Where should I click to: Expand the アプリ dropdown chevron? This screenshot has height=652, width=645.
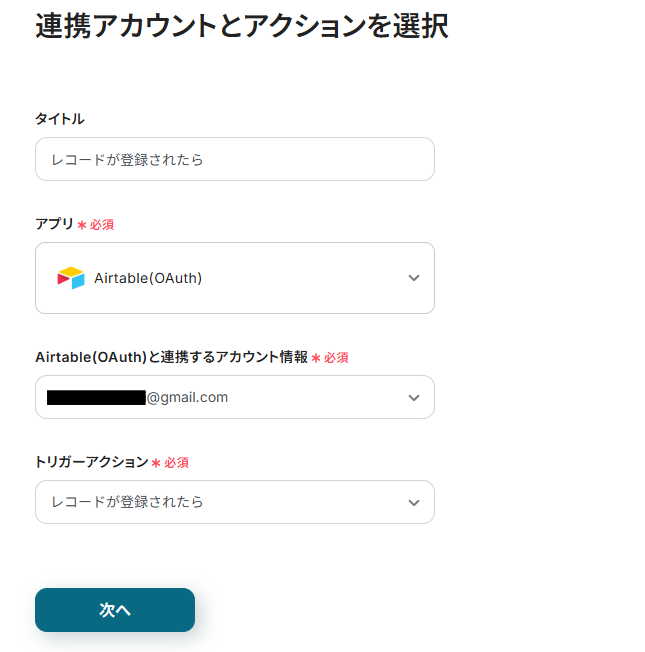(414, 278)
